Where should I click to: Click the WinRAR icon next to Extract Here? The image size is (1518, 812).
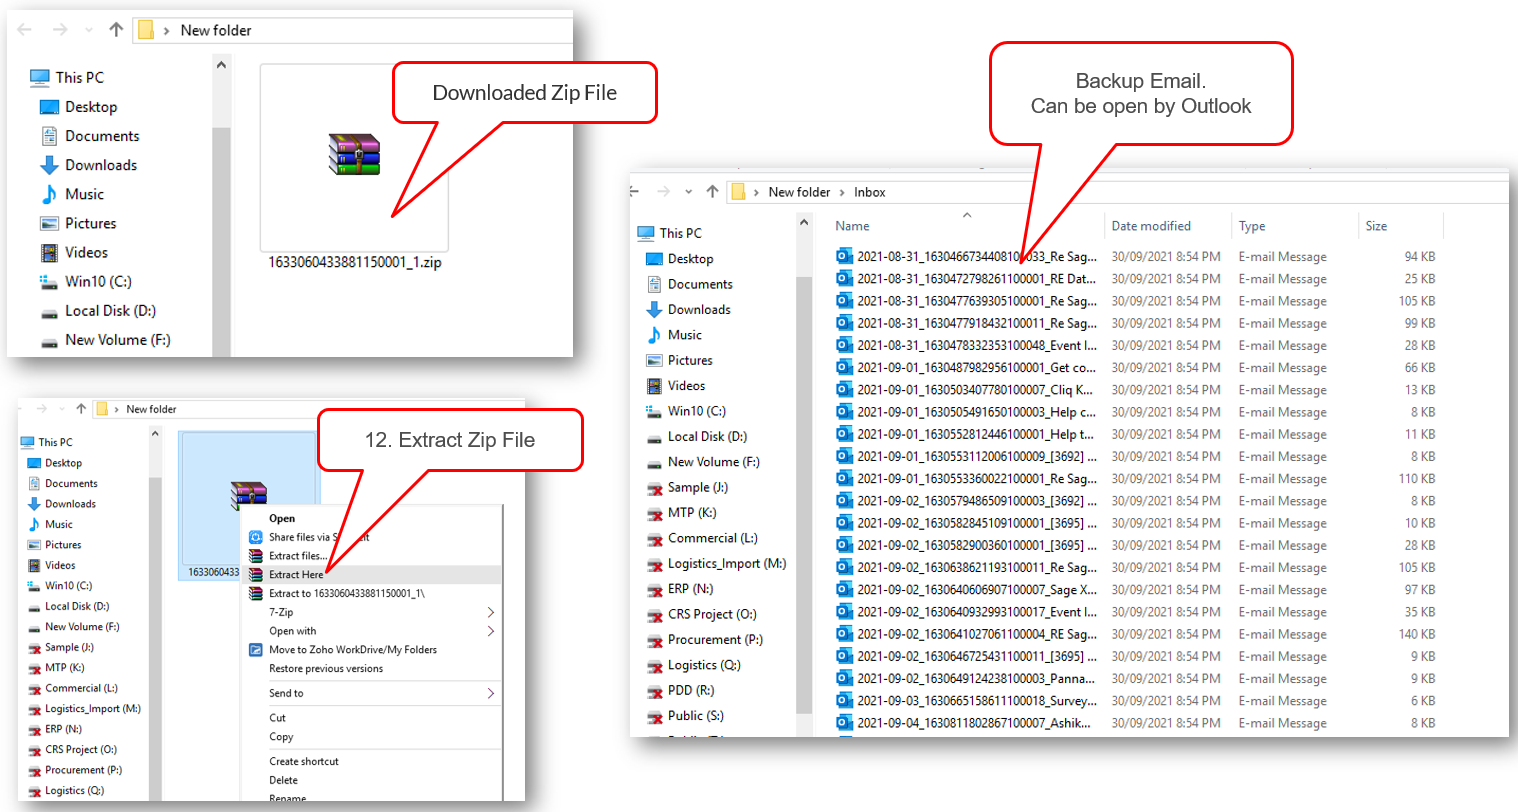coord(256,575)
